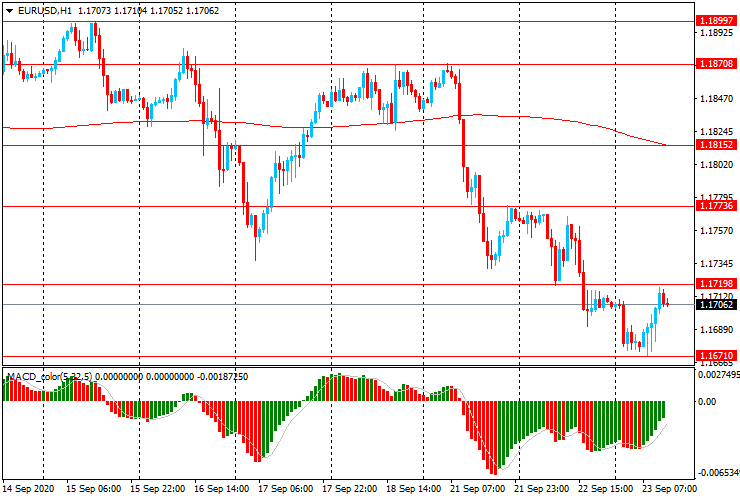This screenshot has height=500, width=740.
Task: Select the MACD scale value 0.0027495
Action: pyautogui.click(x=719, y=374)
